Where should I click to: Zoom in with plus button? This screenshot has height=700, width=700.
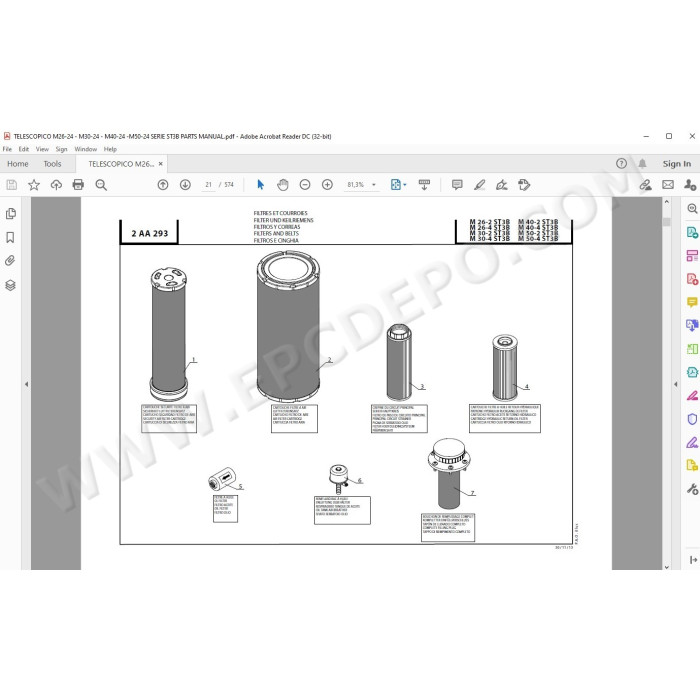click(327, 185)
